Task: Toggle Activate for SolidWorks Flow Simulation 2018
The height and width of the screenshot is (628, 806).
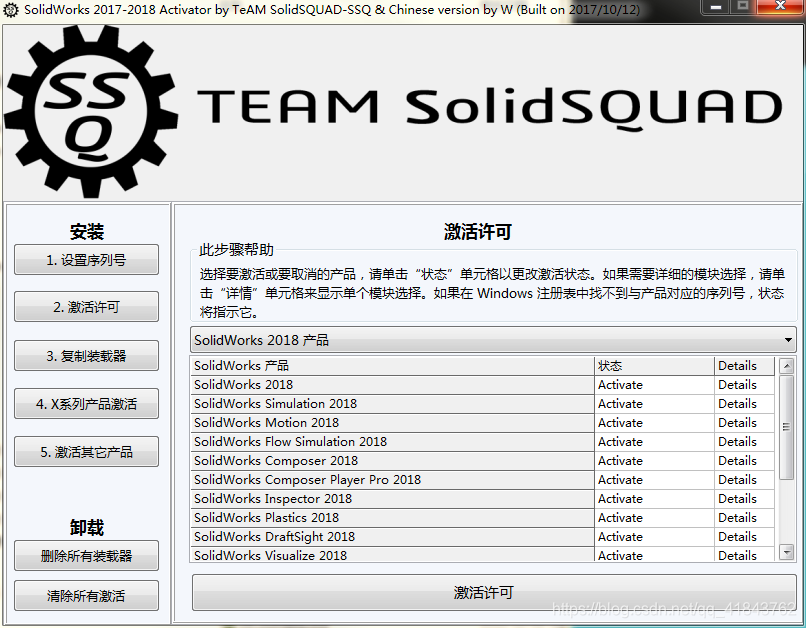Action: 654,442
